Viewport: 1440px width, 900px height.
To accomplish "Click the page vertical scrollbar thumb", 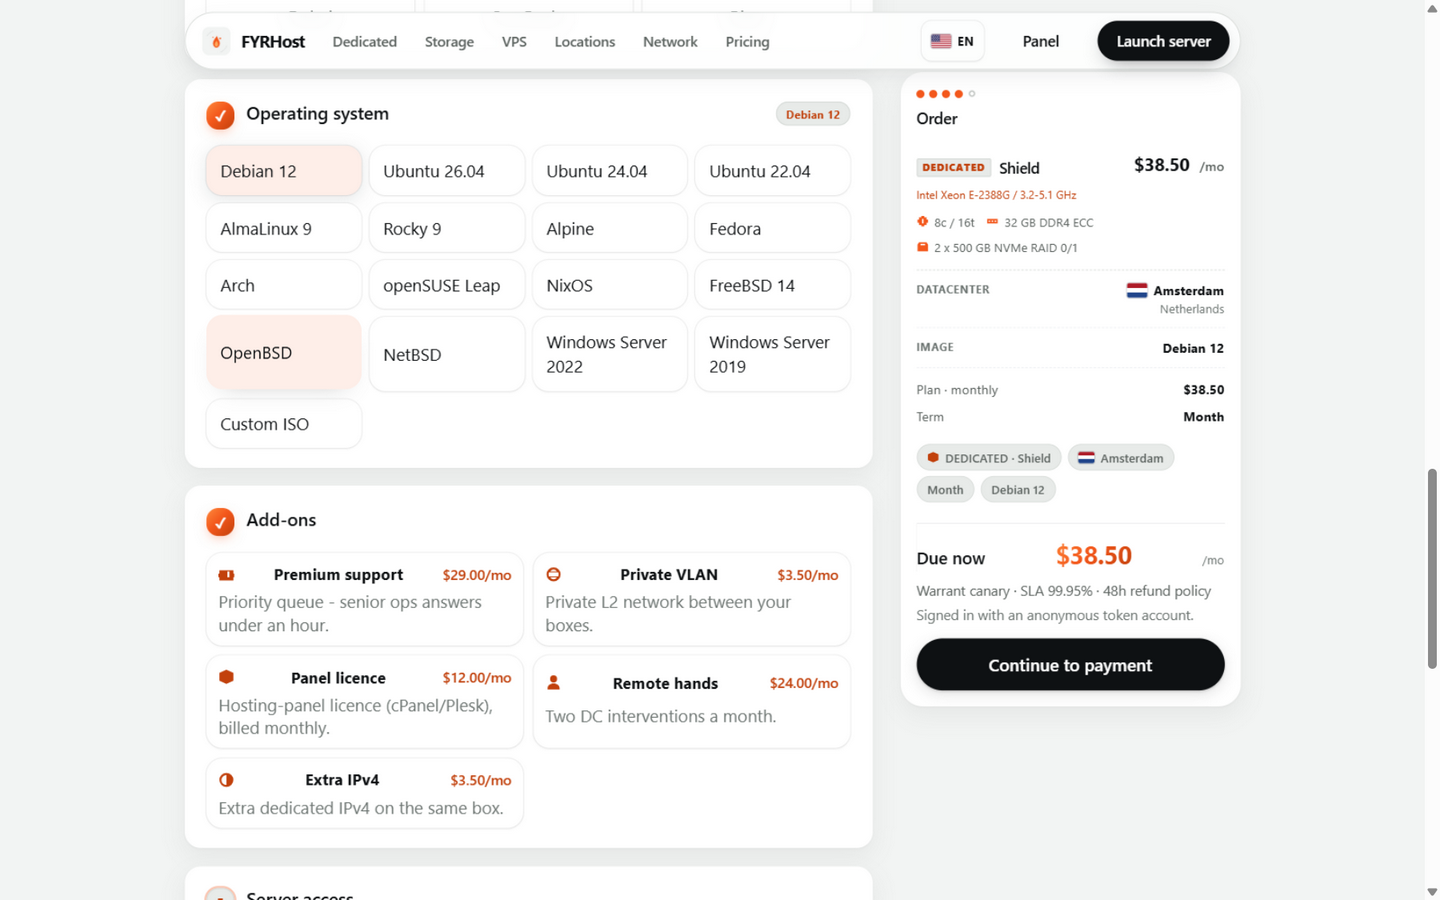I will tap(1432, 568).
